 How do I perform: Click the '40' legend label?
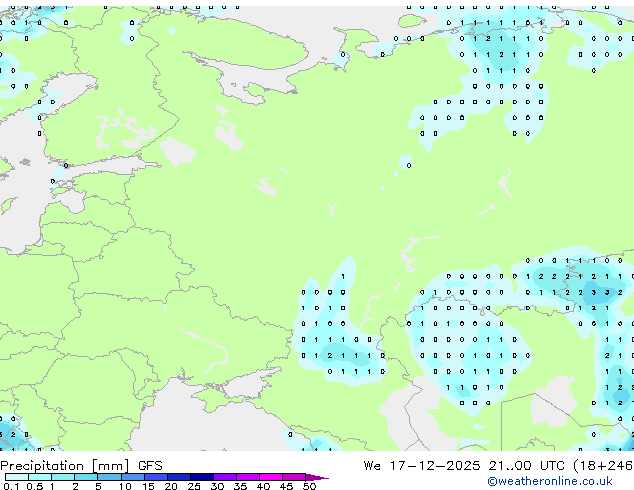pos(263,486)
